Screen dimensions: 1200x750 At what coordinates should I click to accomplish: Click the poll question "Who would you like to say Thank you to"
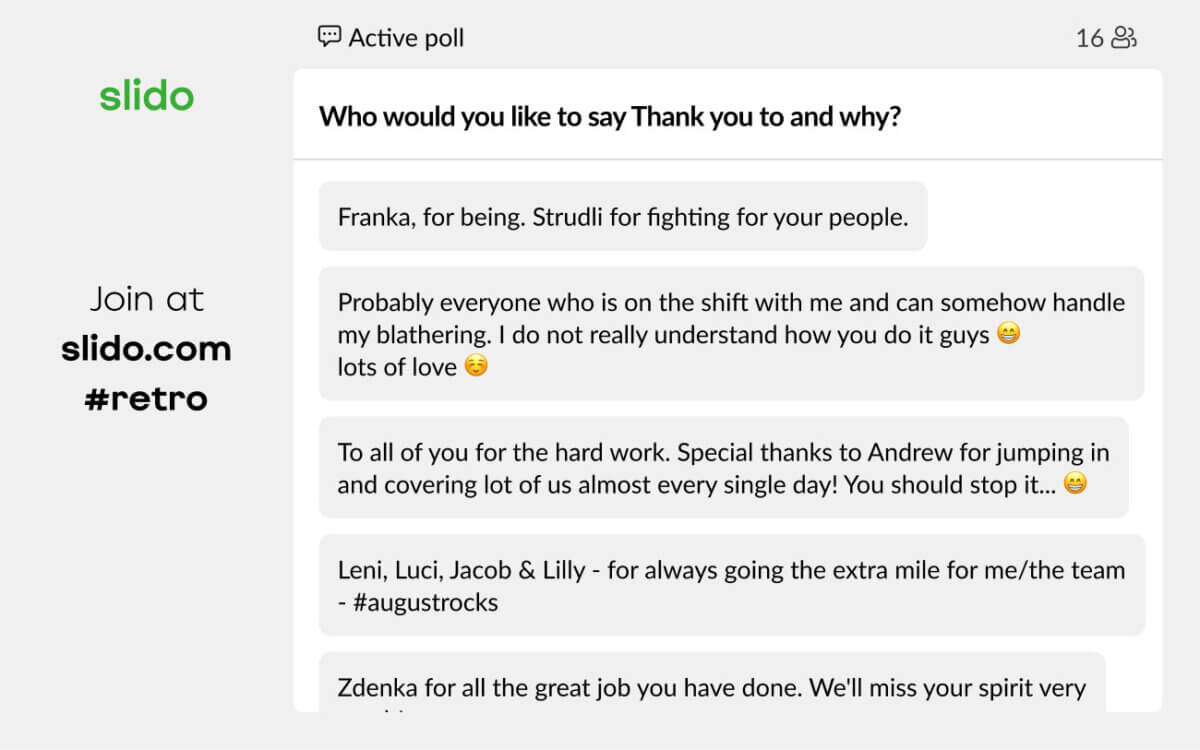tap(609, 117)
